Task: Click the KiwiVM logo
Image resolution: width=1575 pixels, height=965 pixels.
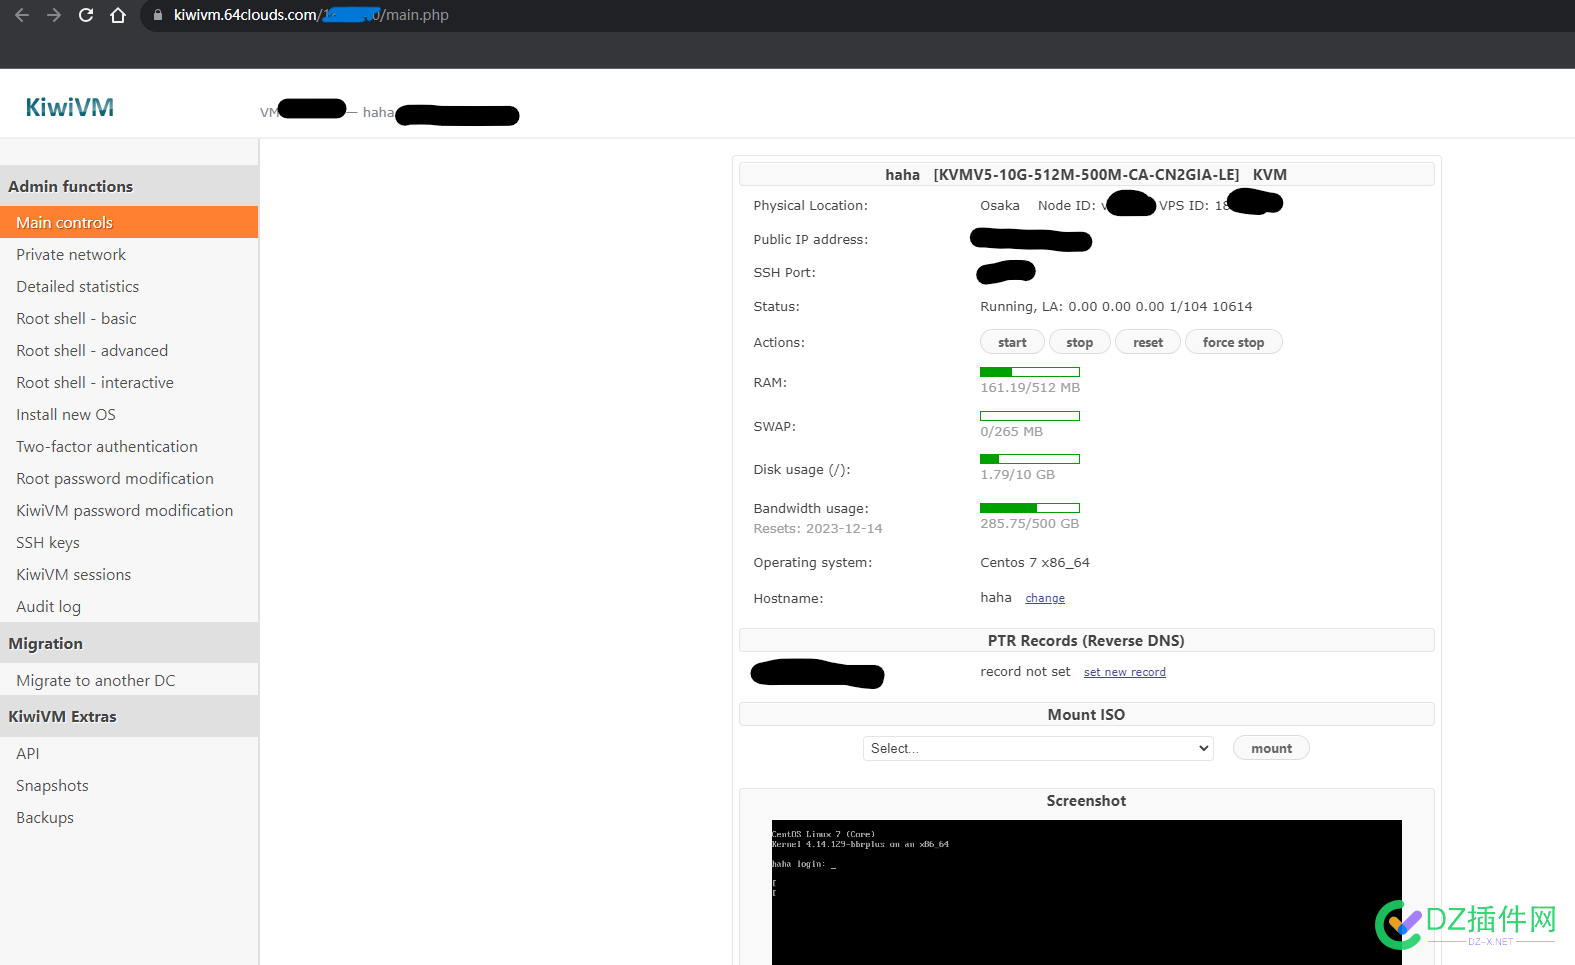Action: coord(69,107)
